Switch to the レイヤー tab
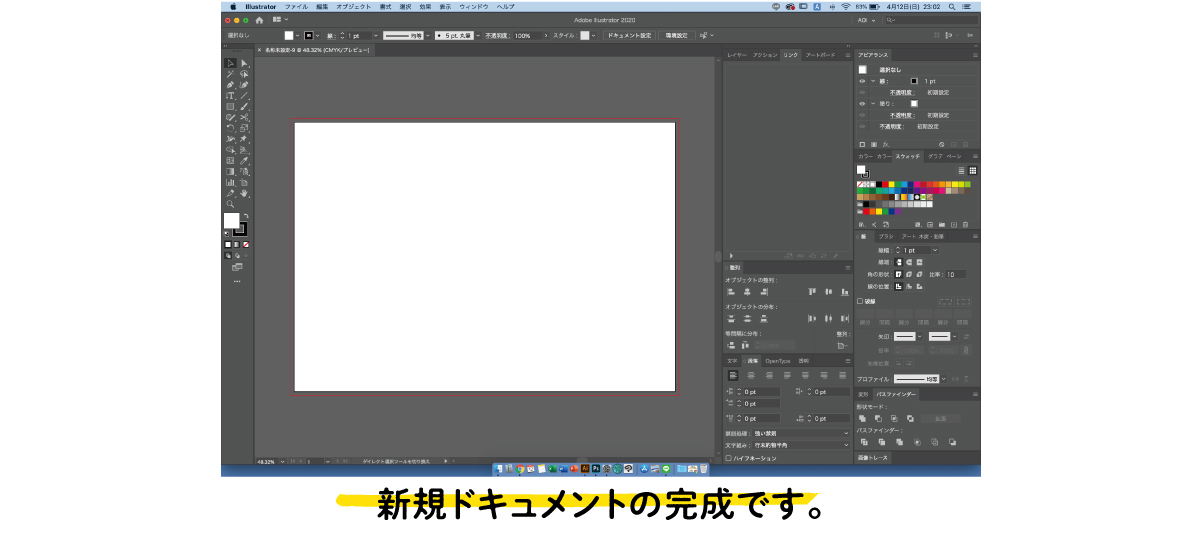 [736, 55]
